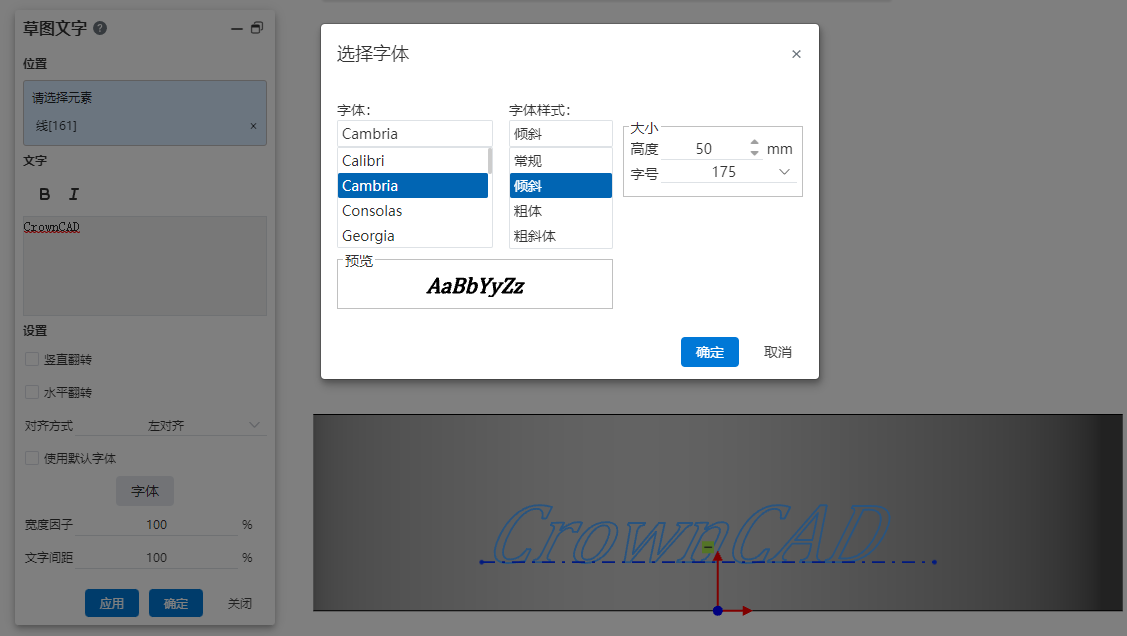Open help for 草图文字 panel
Viewport: 1127px width, 636px height.
coord(101,28)
